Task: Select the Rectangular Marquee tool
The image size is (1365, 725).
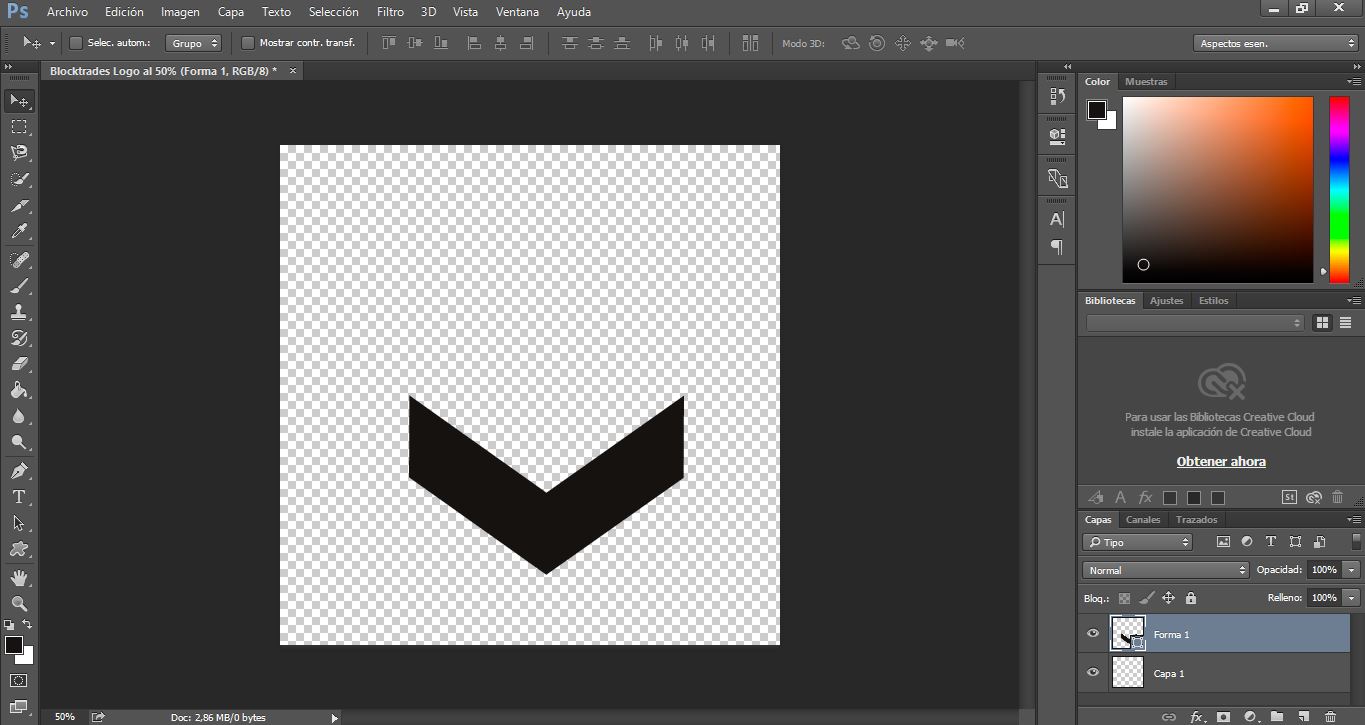Action: [x=19, y=127]
